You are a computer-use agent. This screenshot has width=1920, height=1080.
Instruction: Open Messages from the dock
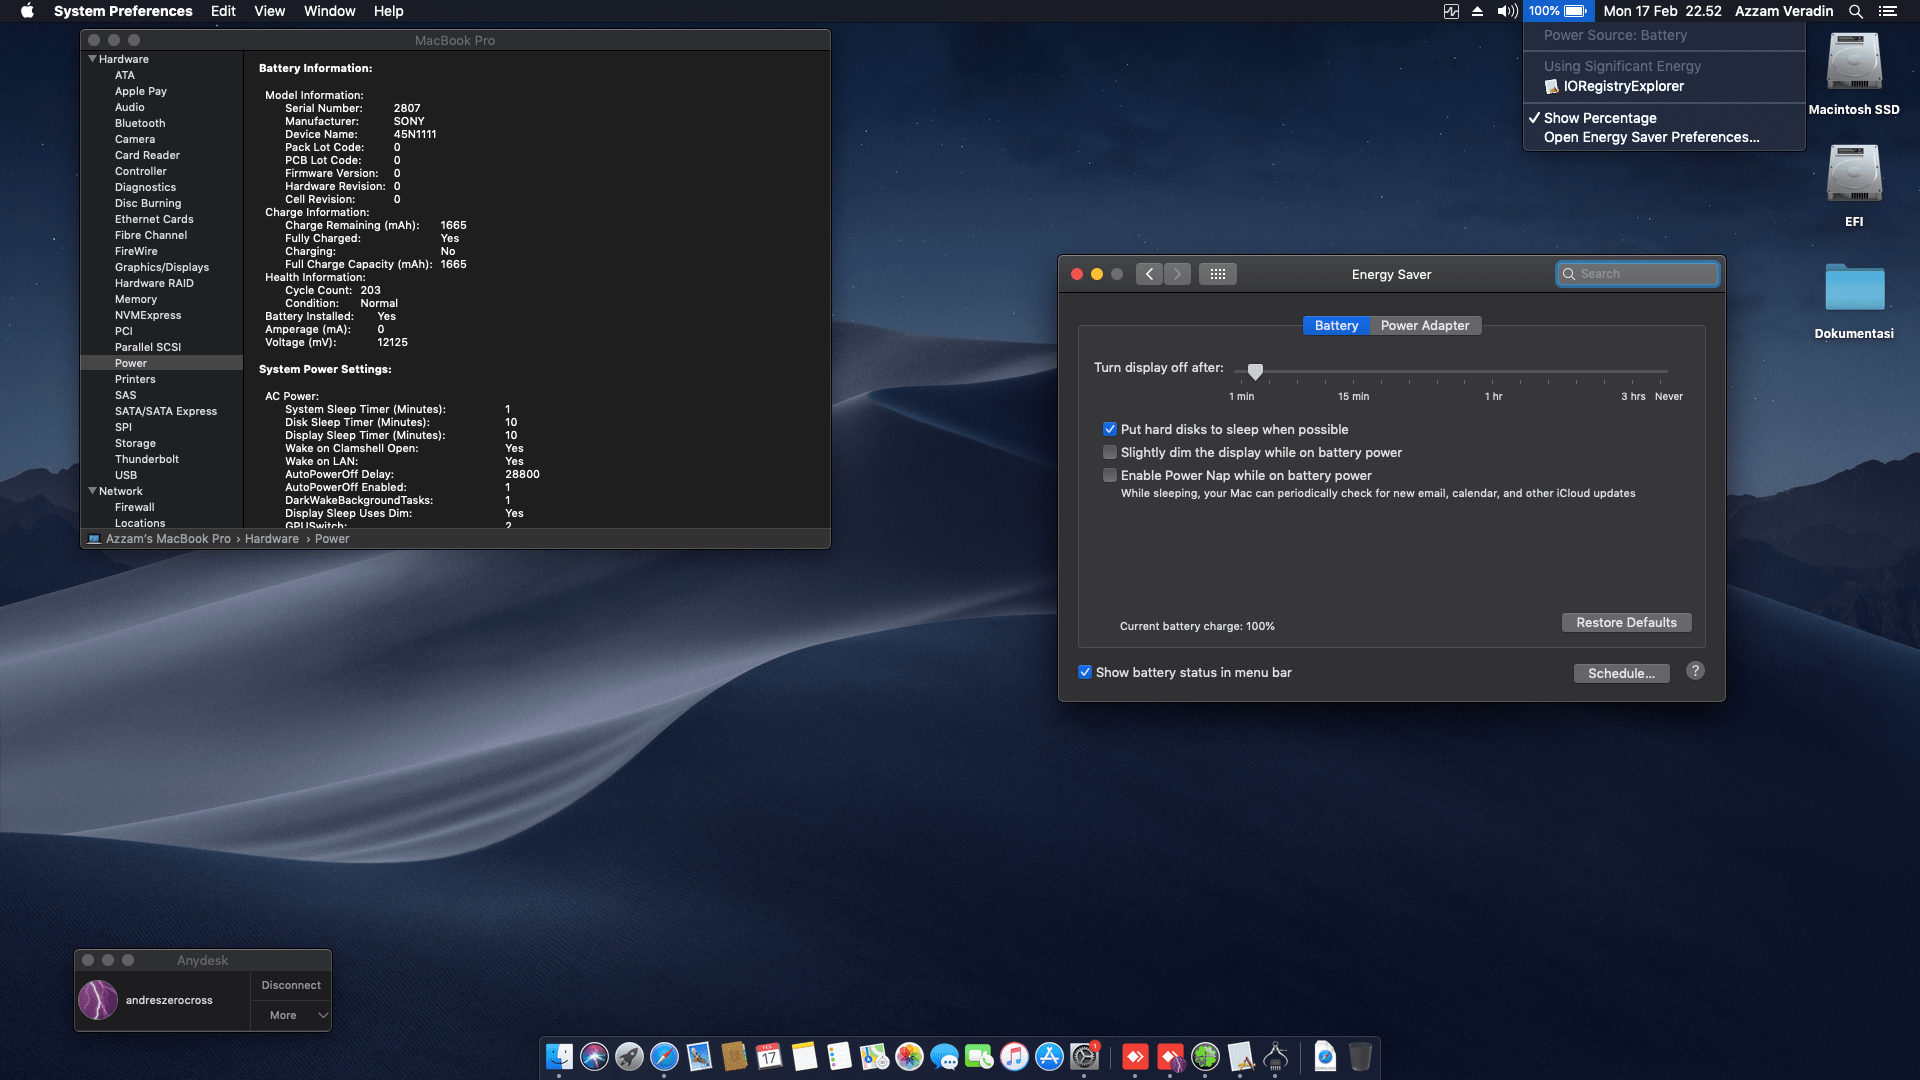(944, 1056)
